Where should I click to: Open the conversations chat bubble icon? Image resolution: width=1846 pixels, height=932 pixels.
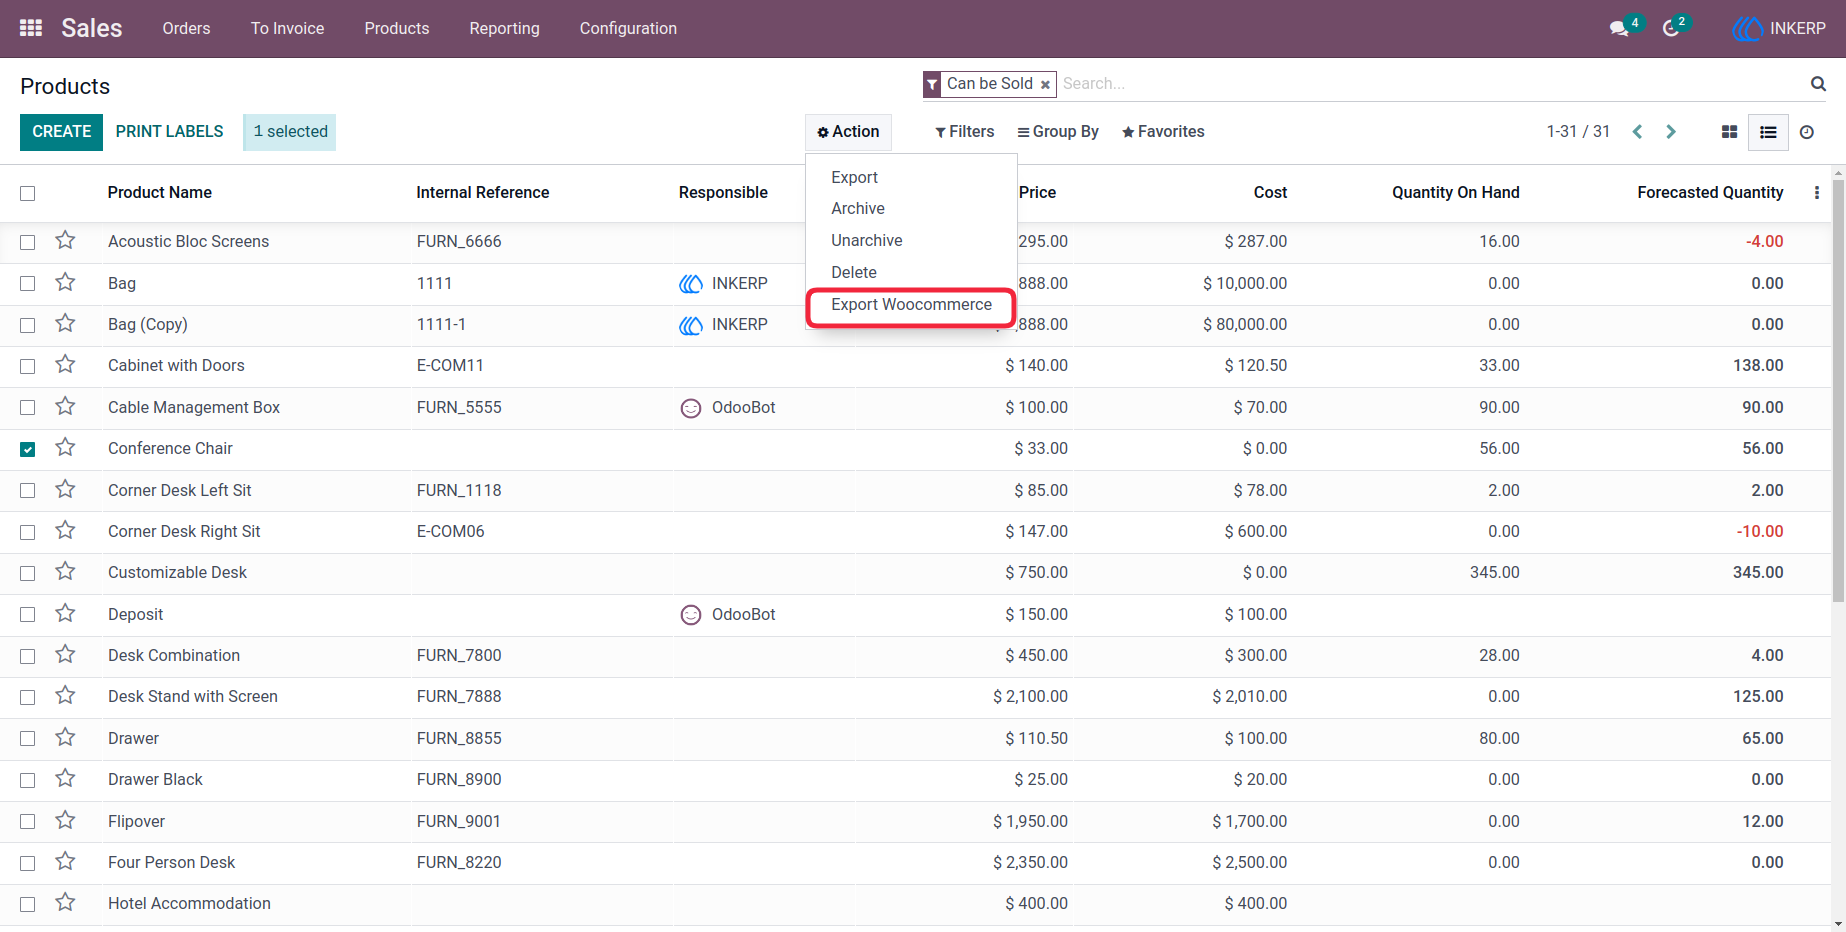coord(1620,28)
